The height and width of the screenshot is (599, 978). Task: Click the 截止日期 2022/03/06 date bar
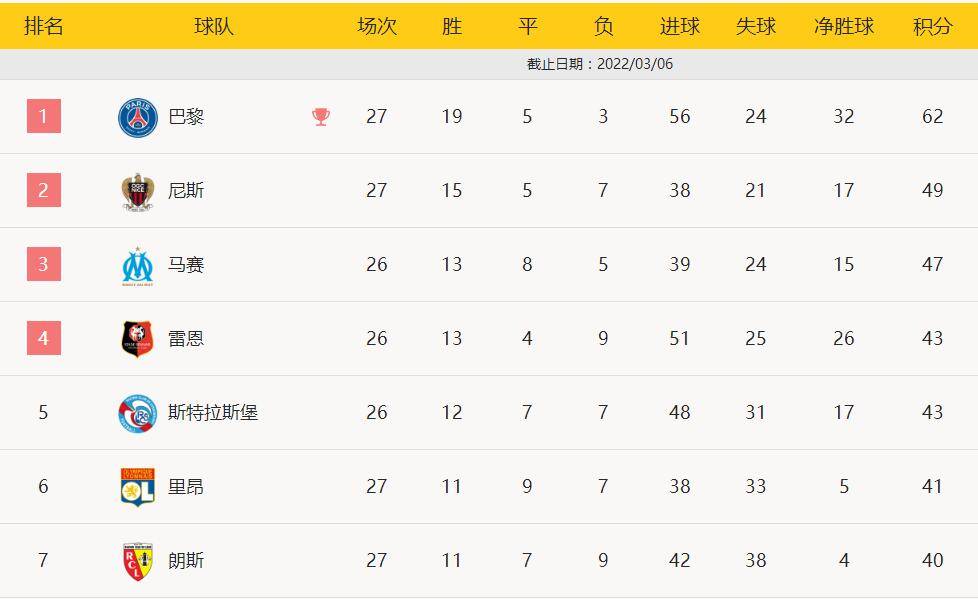pos(489,64)
